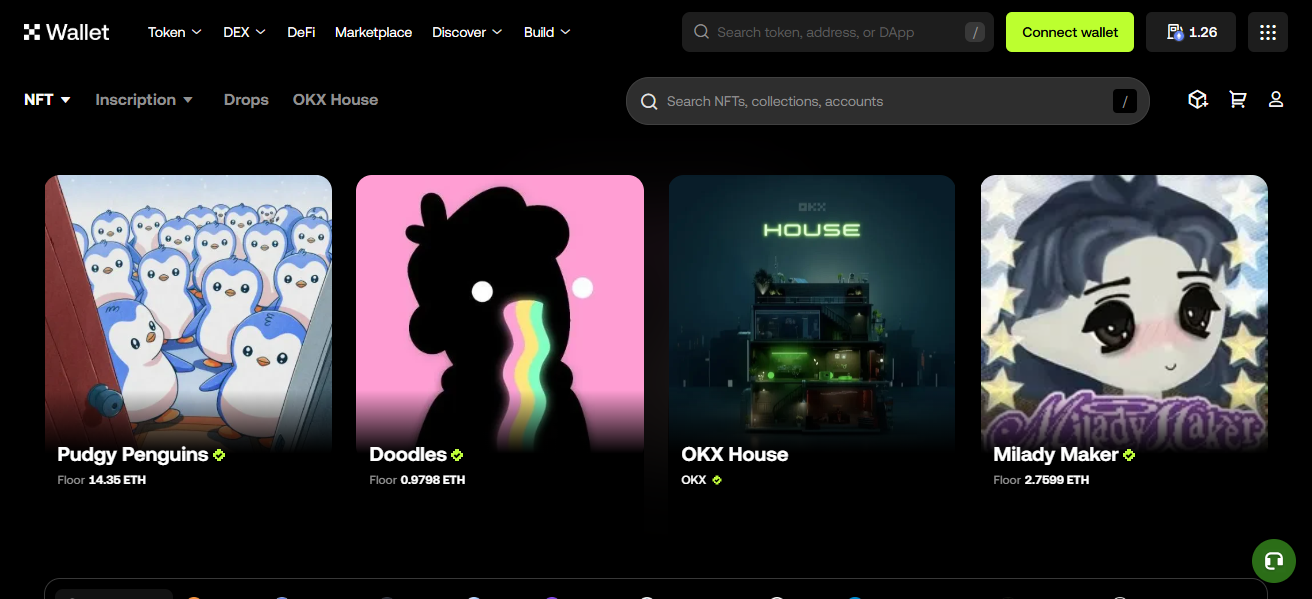
Task: Click the verified badge beside OKX creator
Action: [x=717, y=480]
